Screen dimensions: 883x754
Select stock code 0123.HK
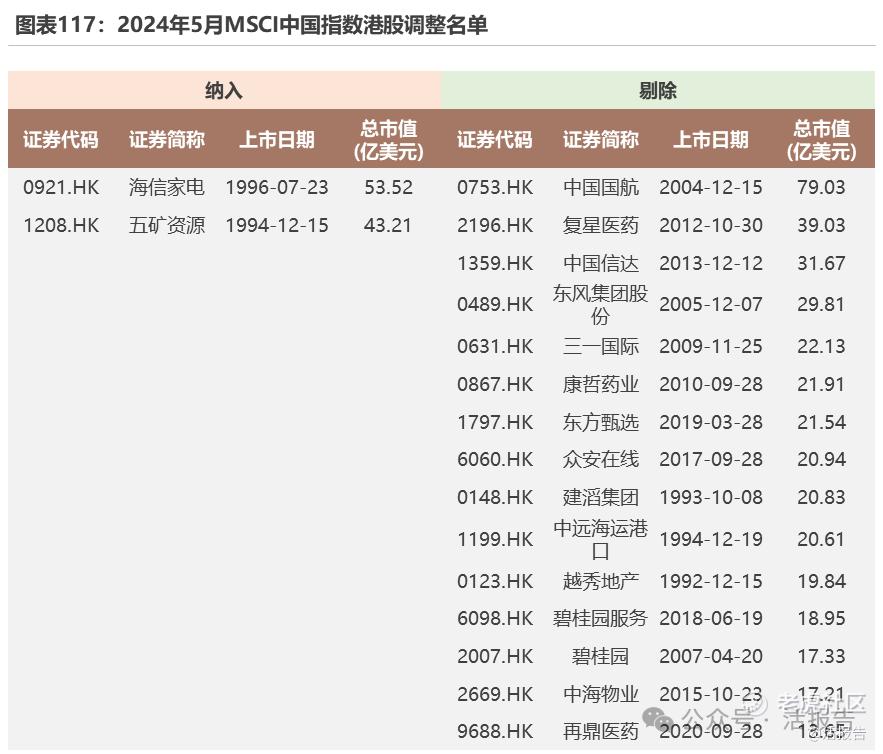coord(495,581)
